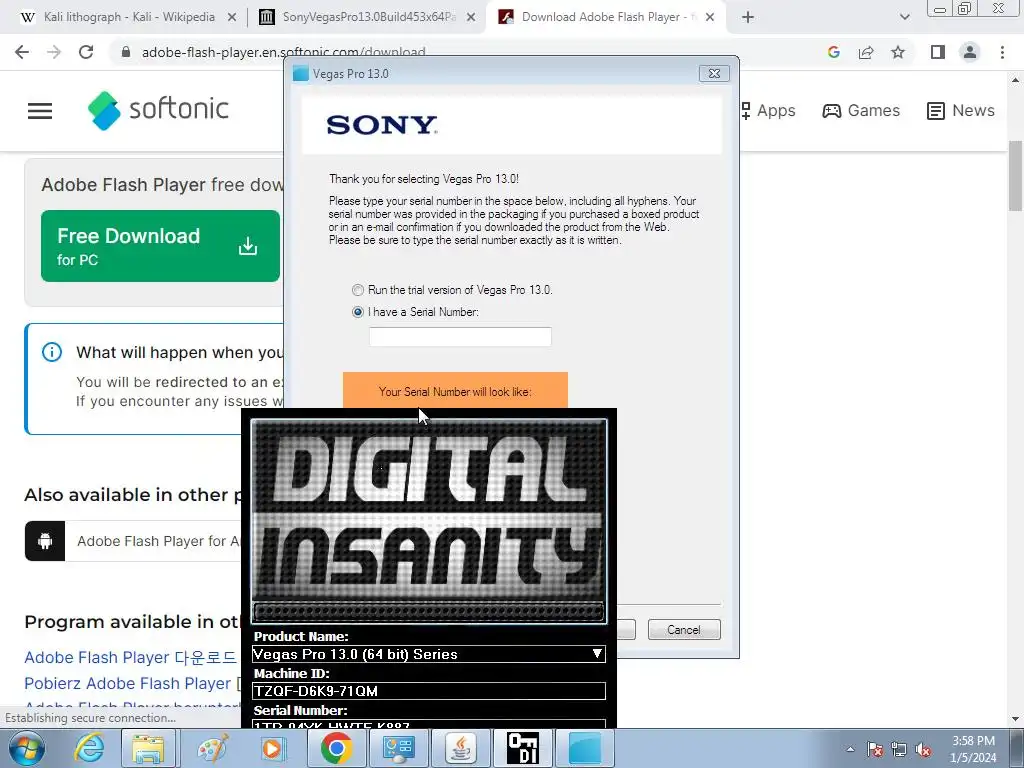Bookmark this page with the star icon
1024x768 pixels.
(898, 52)
